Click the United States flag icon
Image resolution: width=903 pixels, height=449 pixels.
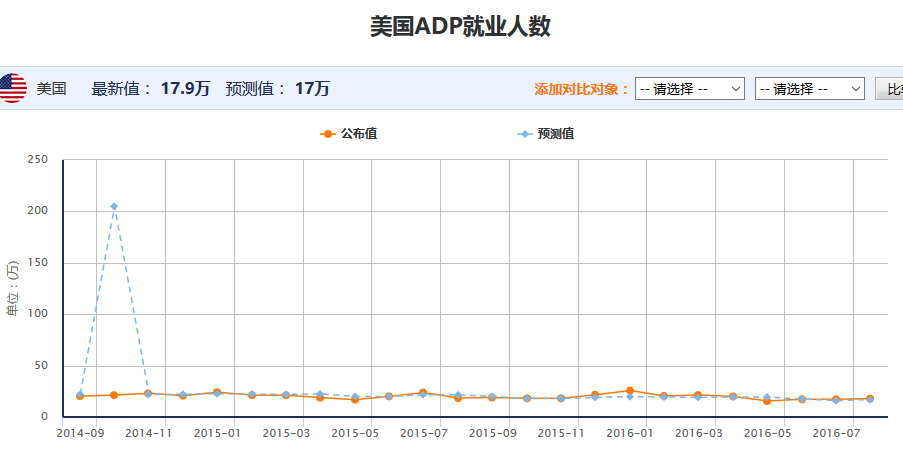pyautogui.click(x=12, y=89)
